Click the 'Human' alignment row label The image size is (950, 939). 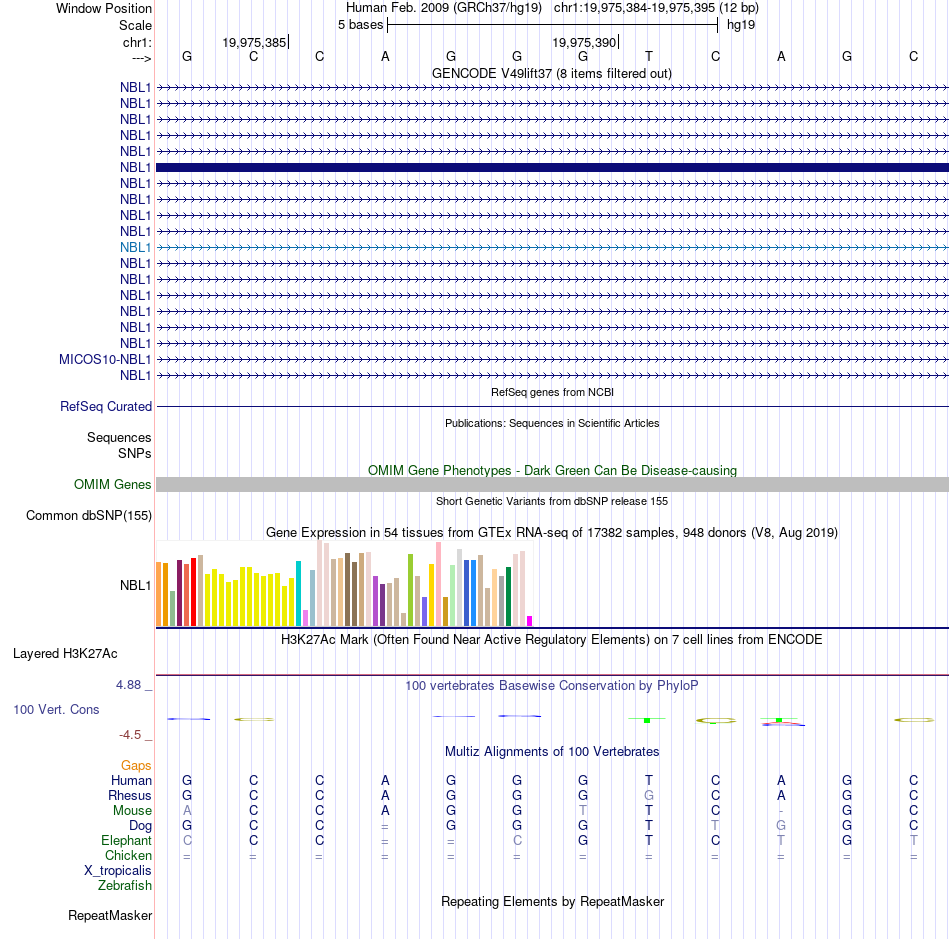coord(131,780)
